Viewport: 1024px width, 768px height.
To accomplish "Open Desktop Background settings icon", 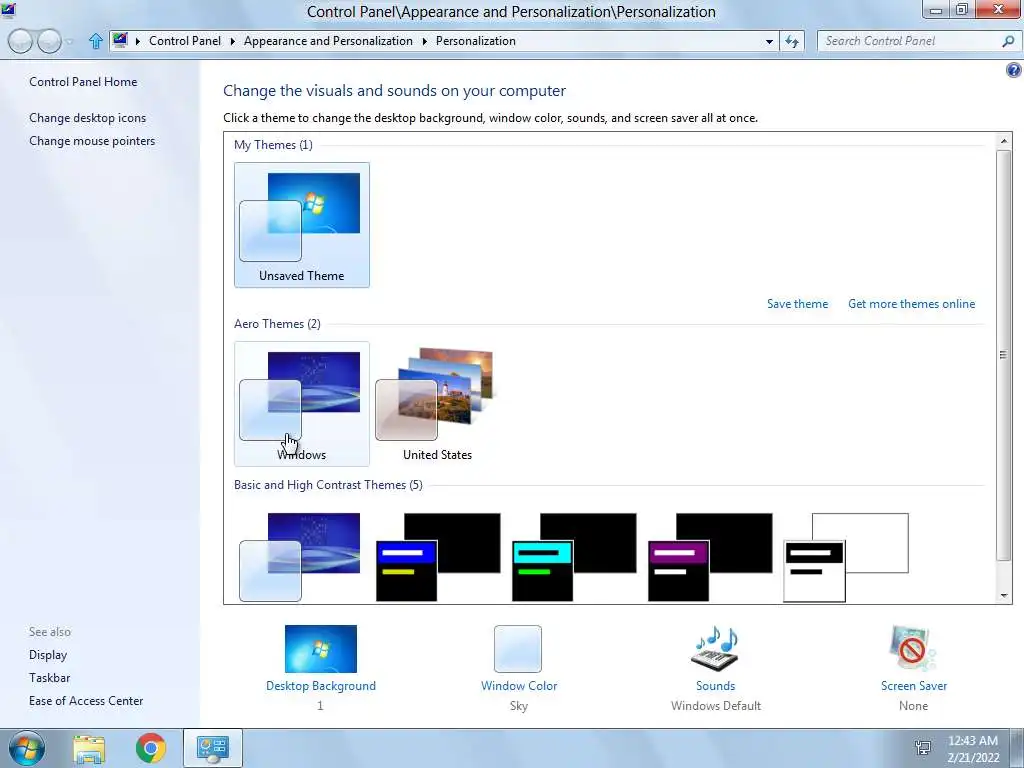I will click(321, 648).
